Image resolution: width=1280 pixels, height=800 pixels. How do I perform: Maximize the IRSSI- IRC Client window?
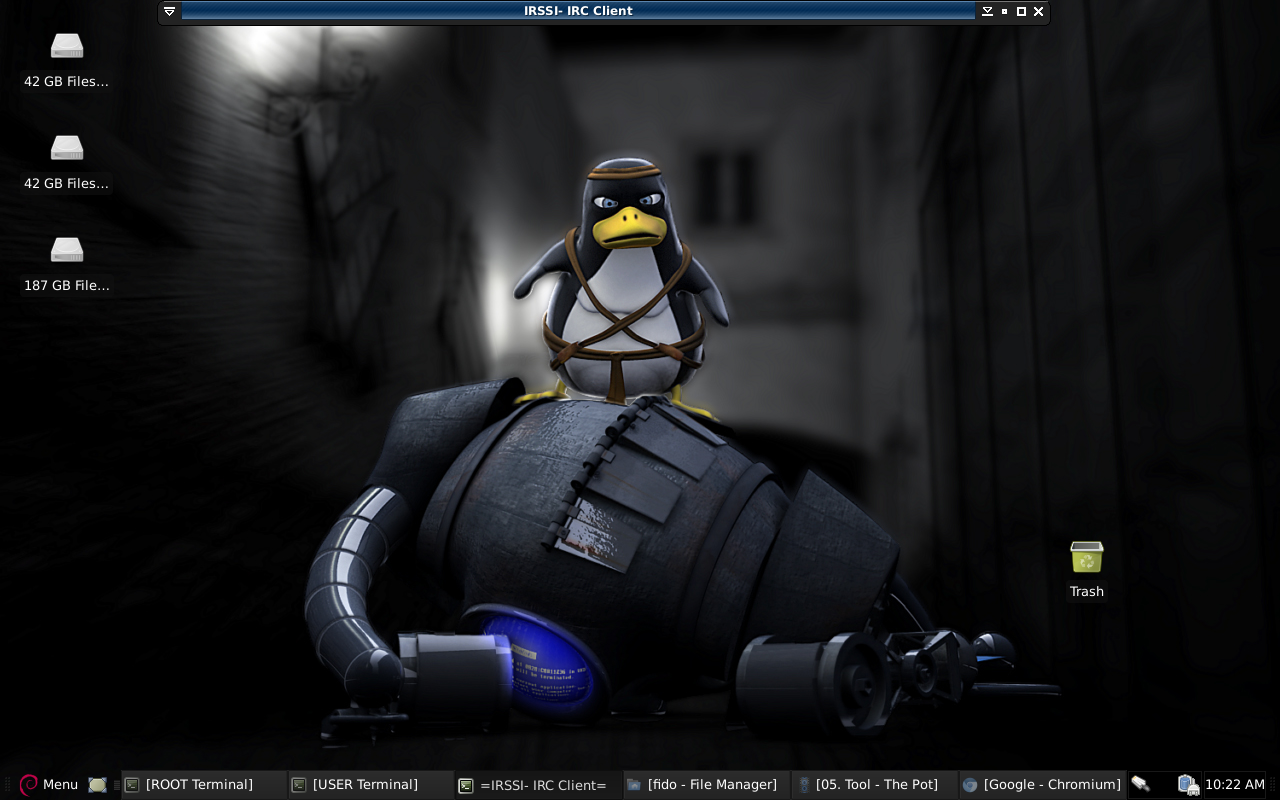tap(1021, 11)
